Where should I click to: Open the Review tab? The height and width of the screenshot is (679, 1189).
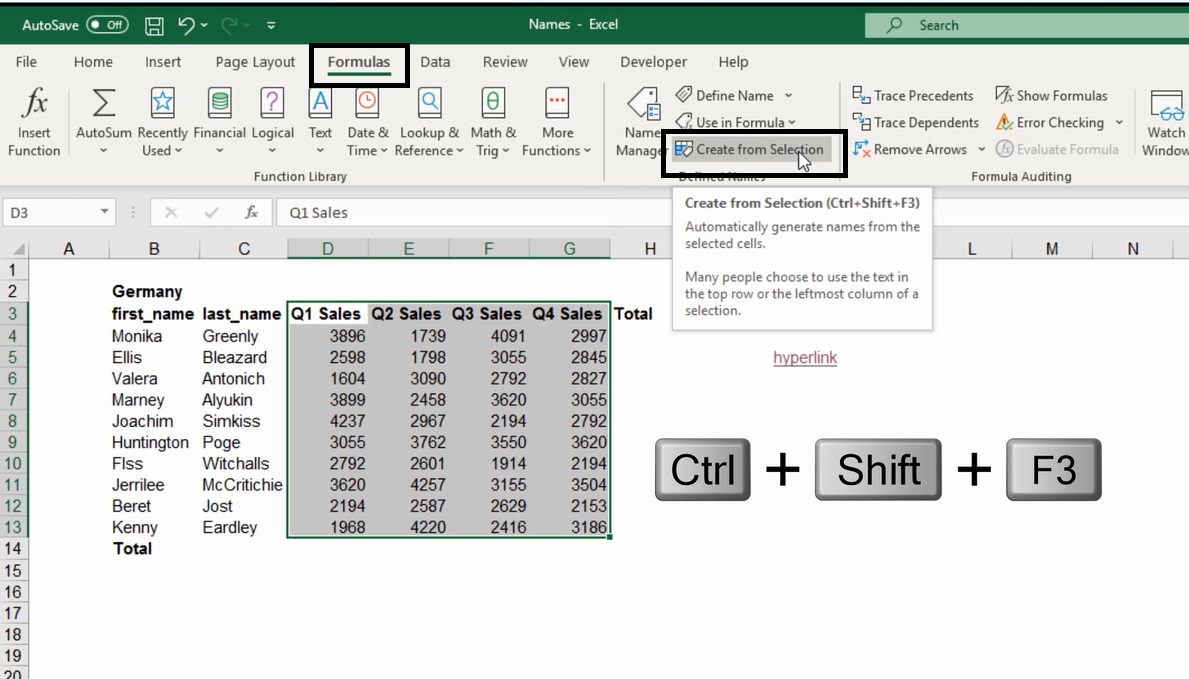coord(504,61)
